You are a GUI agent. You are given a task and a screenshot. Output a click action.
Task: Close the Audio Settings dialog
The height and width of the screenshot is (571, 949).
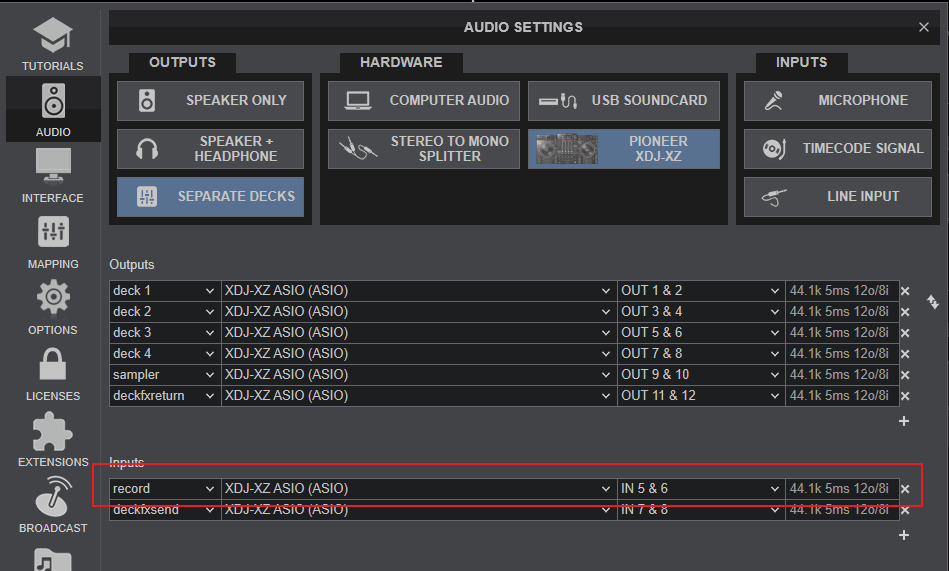coord(924,27)
